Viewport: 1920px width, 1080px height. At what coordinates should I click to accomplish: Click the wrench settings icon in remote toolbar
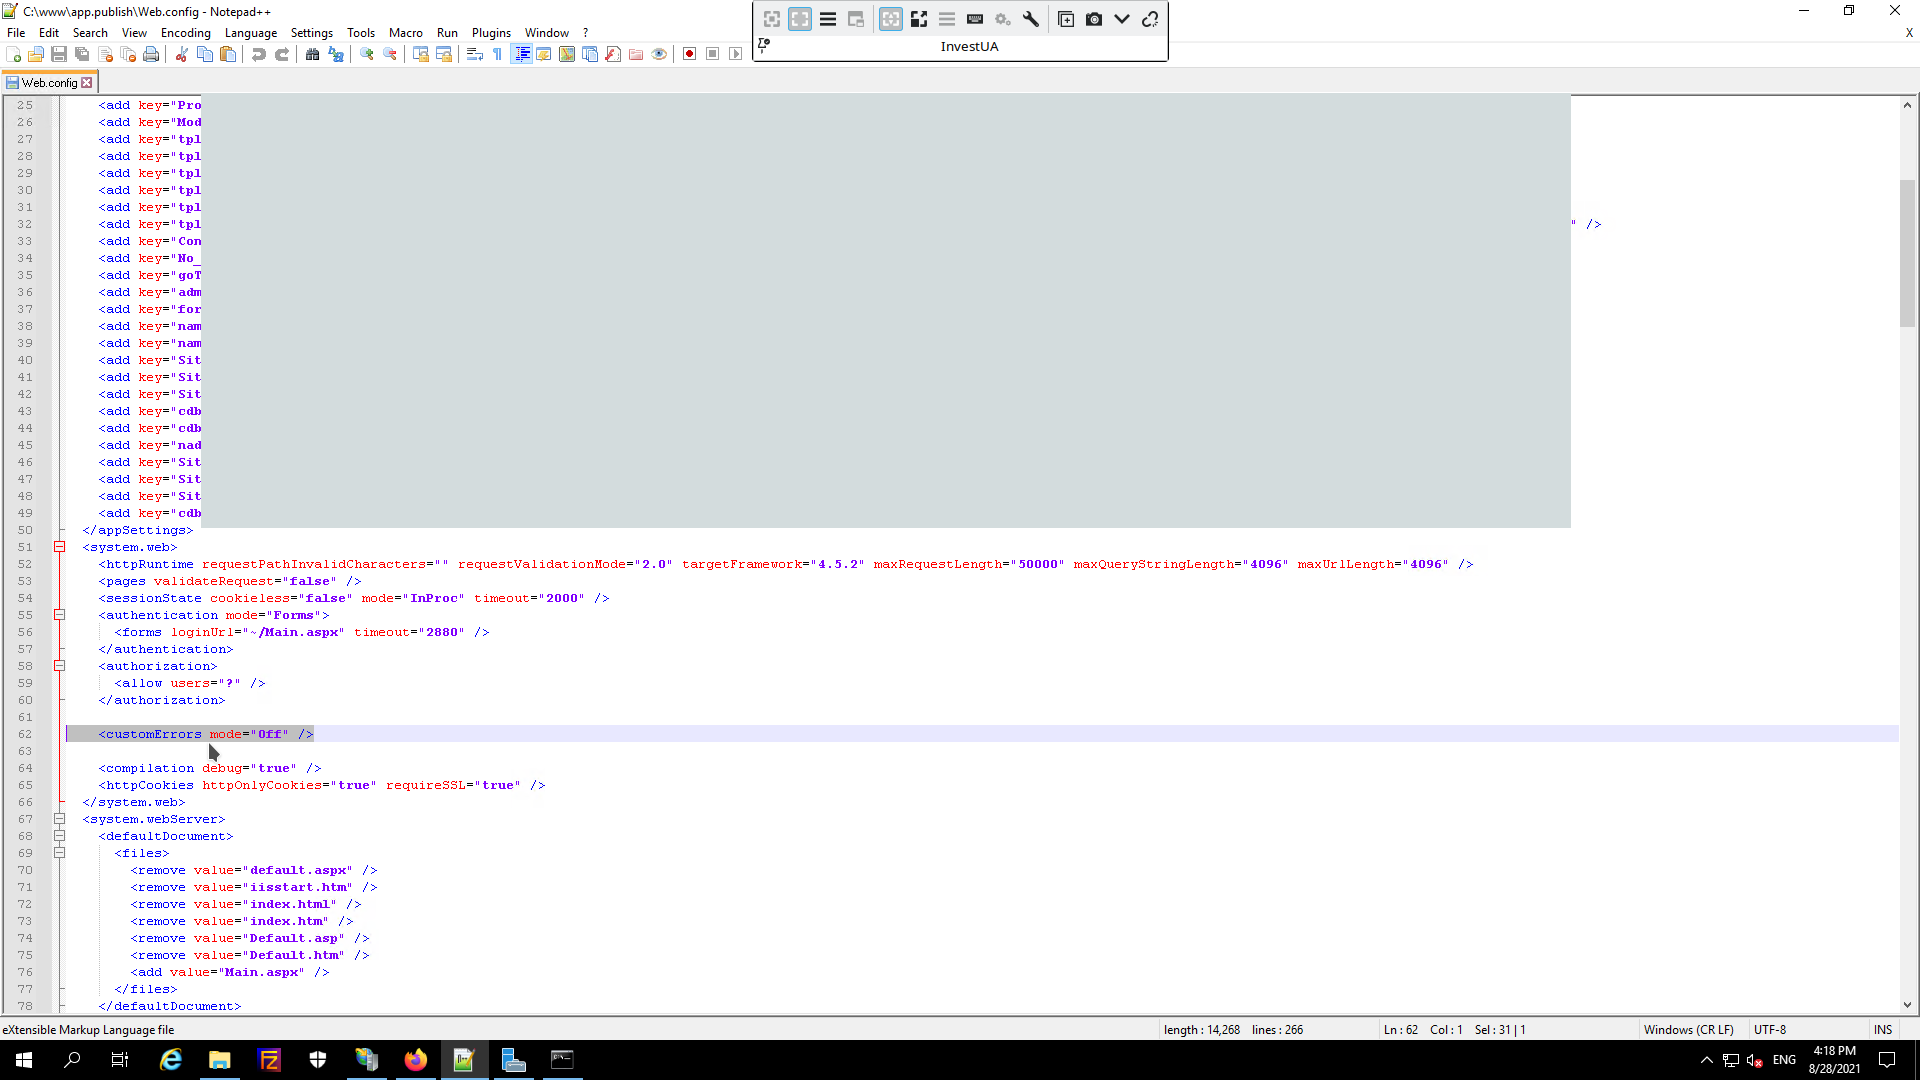tap(1031, 19)
